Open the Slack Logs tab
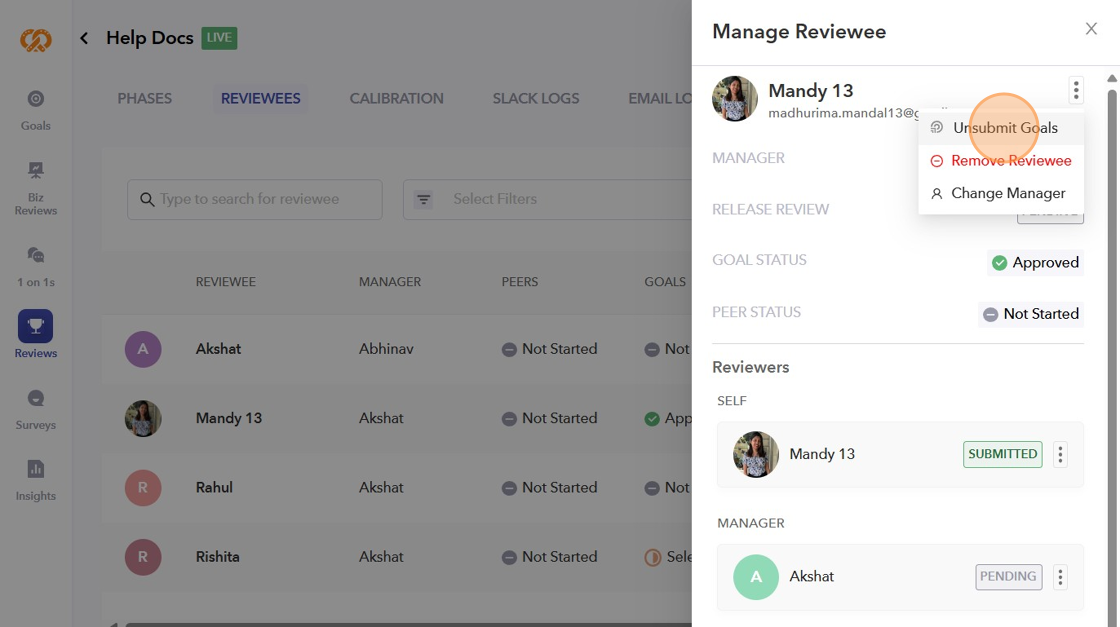Viewport: 1120px width, 627px height. 535,98
